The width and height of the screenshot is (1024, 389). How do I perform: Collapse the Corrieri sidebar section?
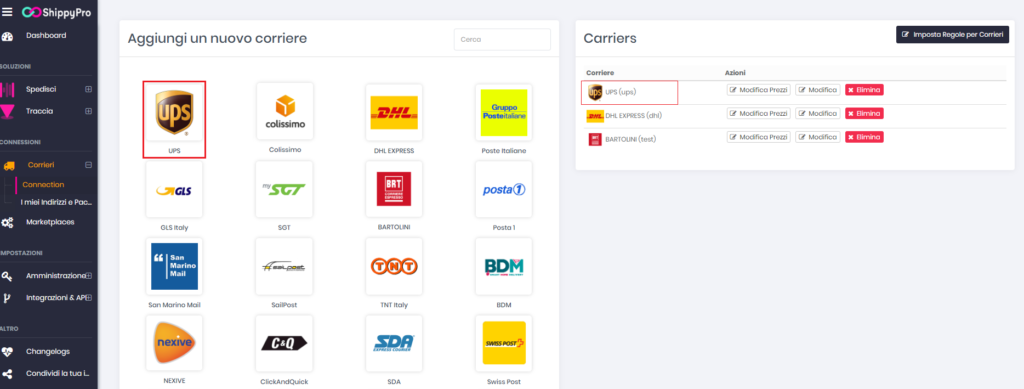(88, 165)
